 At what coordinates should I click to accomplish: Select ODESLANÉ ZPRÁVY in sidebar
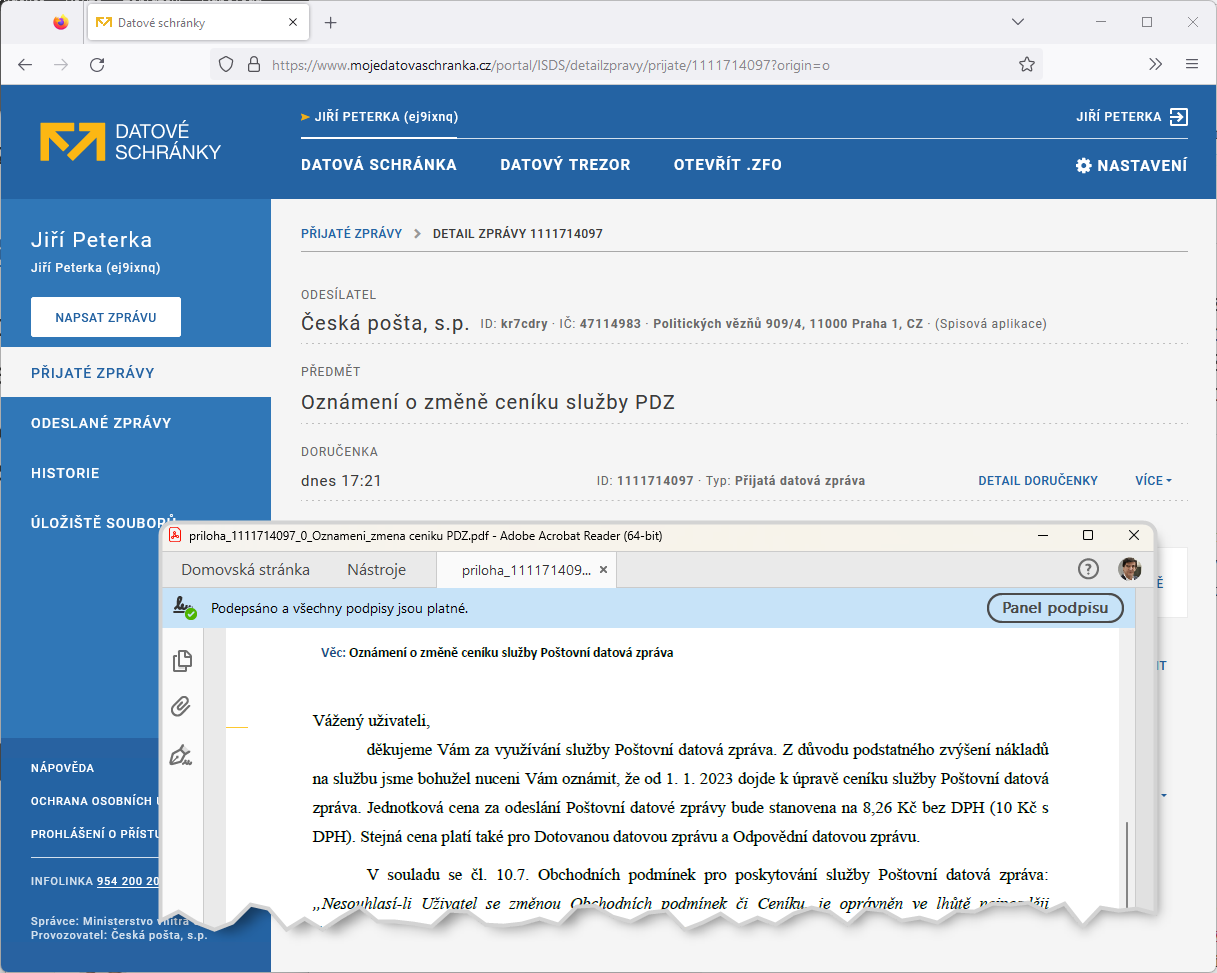[x=135, y=422]
